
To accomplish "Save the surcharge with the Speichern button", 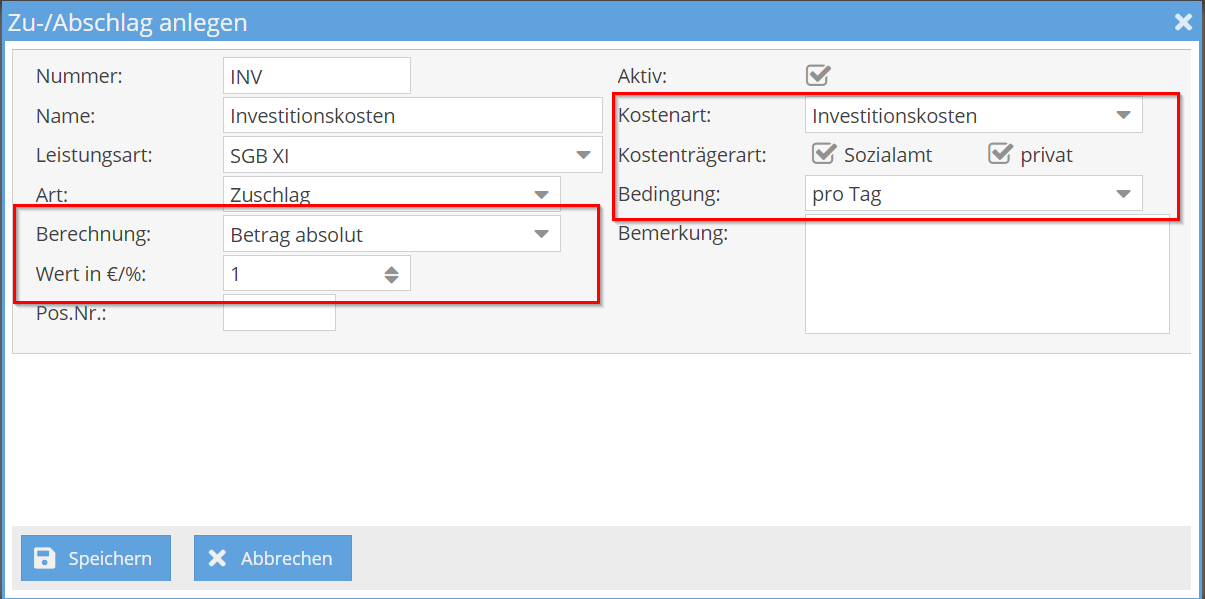I will (95, 558).
